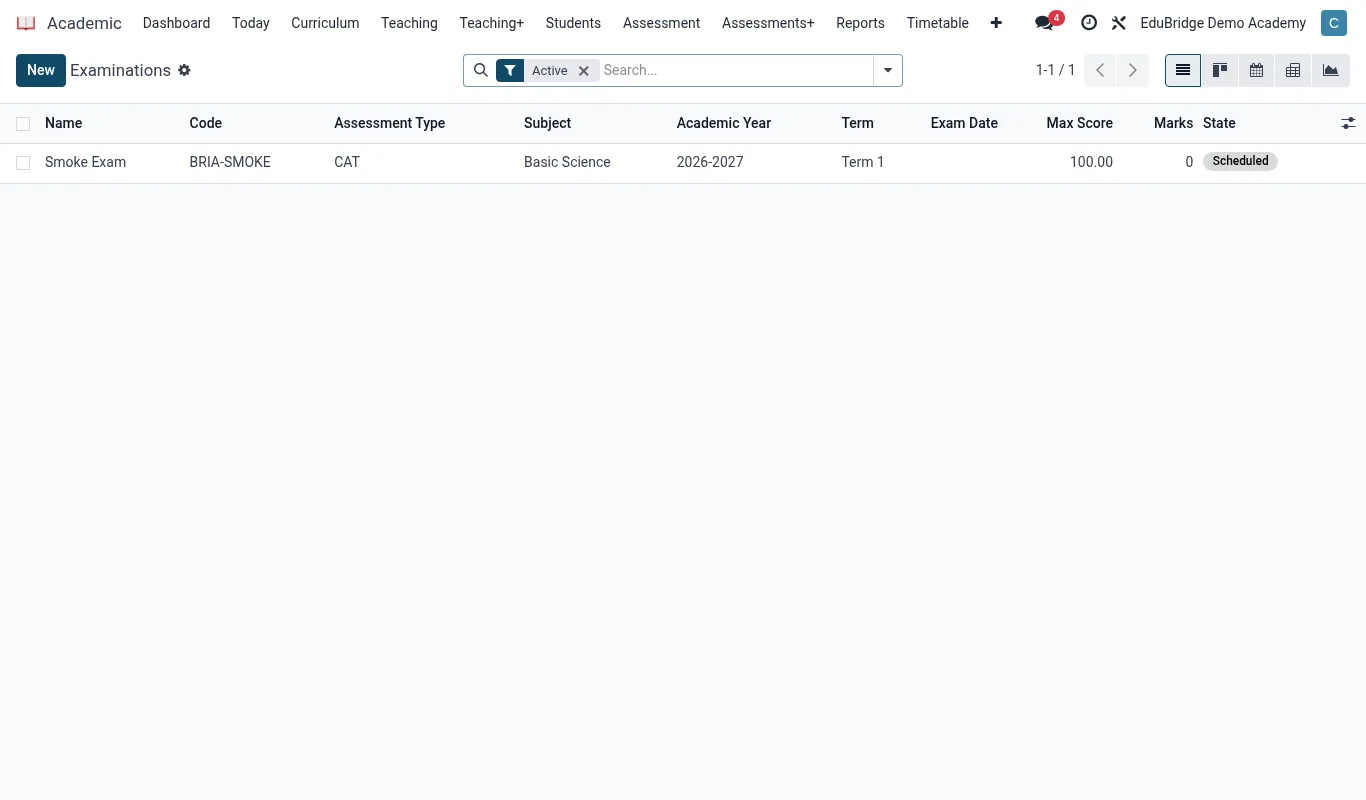1366x800 pixels.
Task: Open the Today menu
Action: [251, 23]
